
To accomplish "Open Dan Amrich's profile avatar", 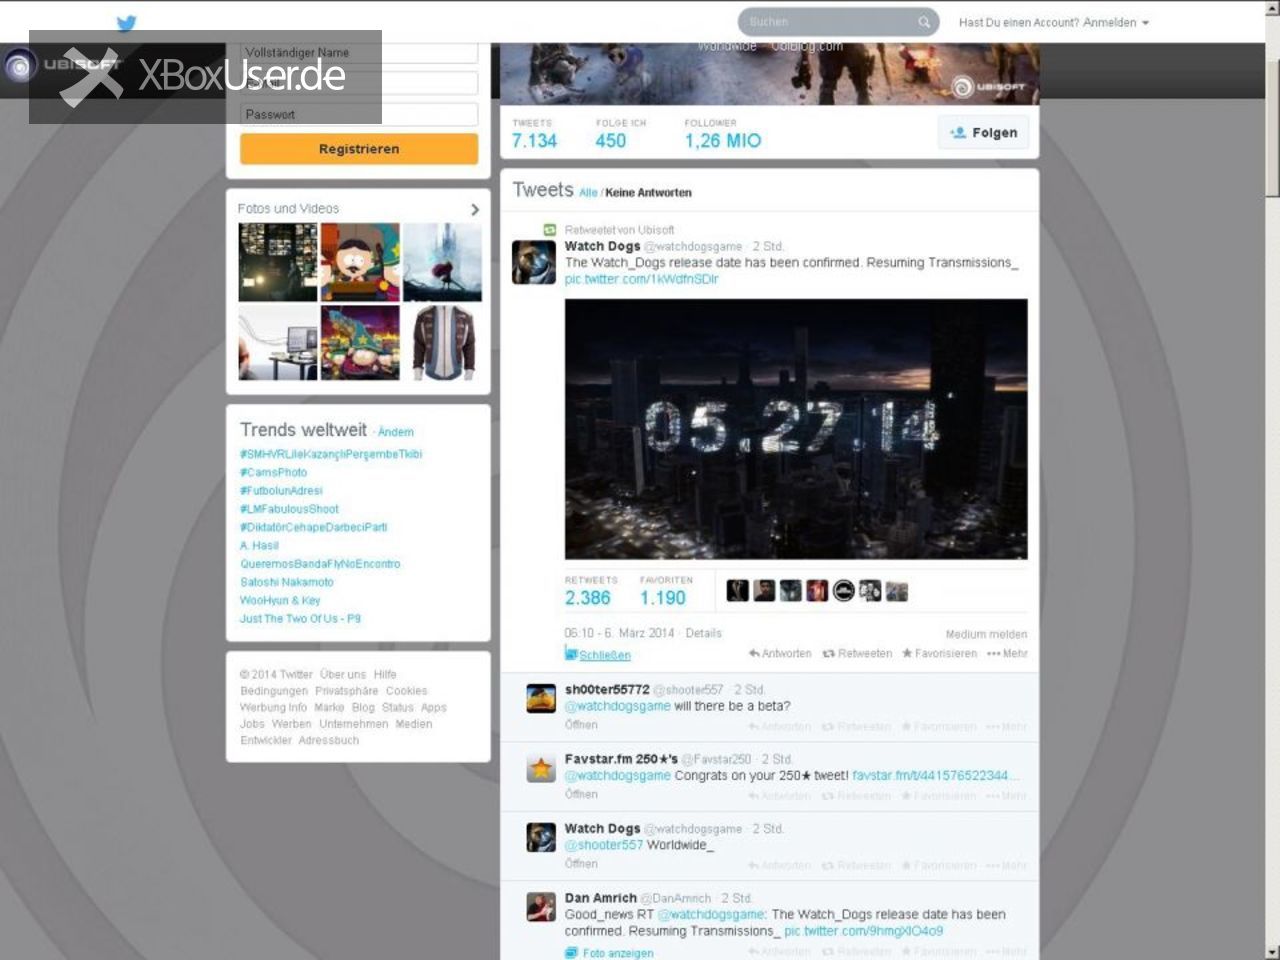I will pos(541,906).
